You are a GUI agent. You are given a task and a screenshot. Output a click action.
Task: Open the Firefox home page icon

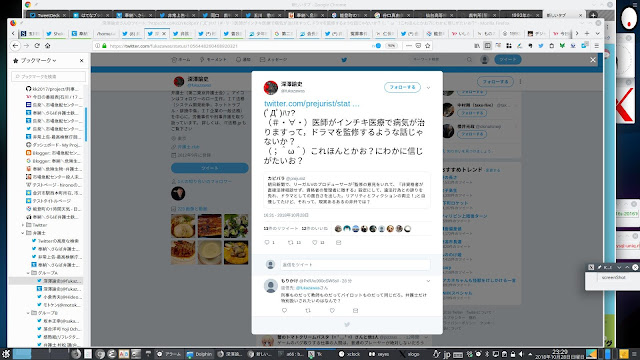(47, 46)
